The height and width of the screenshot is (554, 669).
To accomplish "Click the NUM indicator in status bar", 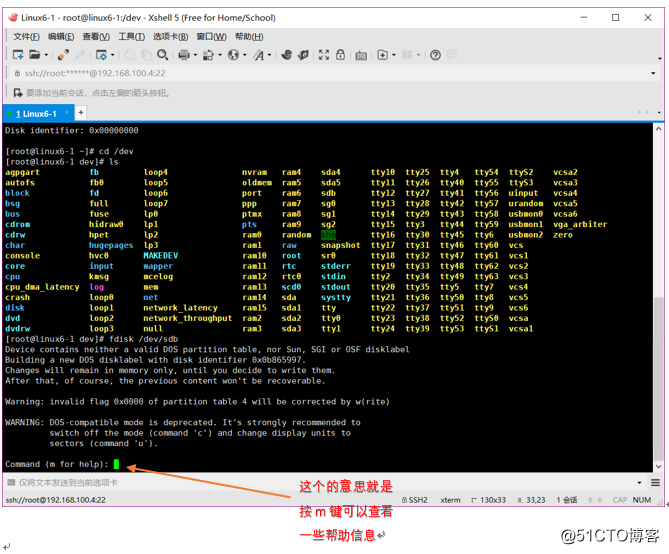I will [642, 500].
